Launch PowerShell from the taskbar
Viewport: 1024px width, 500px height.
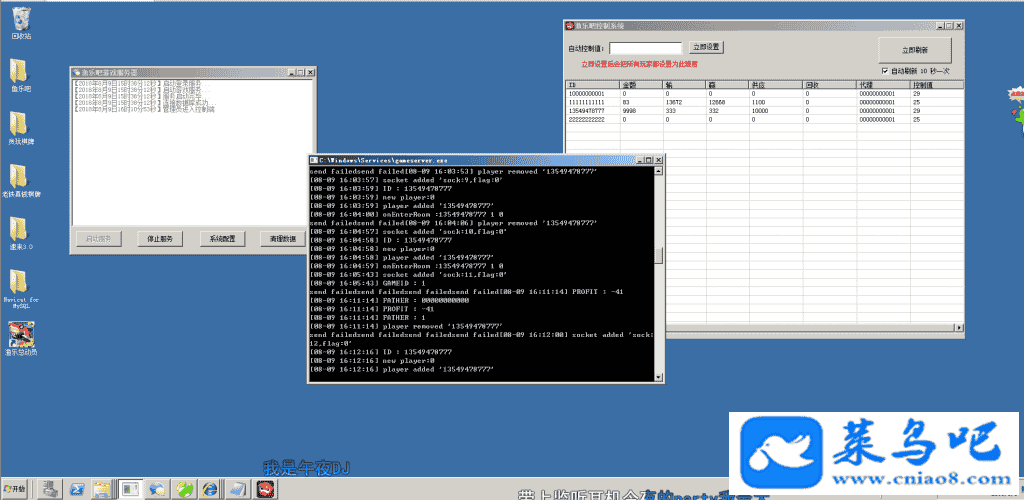point(76,488)
